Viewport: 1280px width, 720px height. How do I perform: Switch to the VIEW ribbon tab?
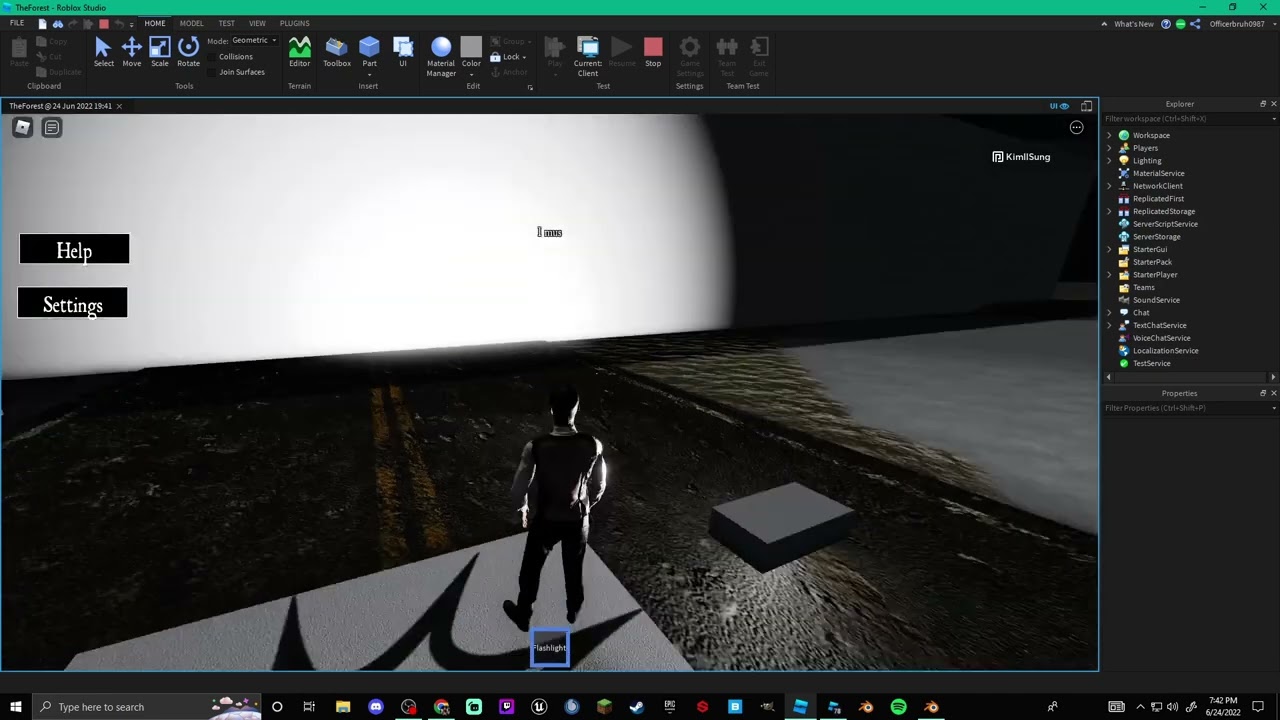[x=257, y=23]
